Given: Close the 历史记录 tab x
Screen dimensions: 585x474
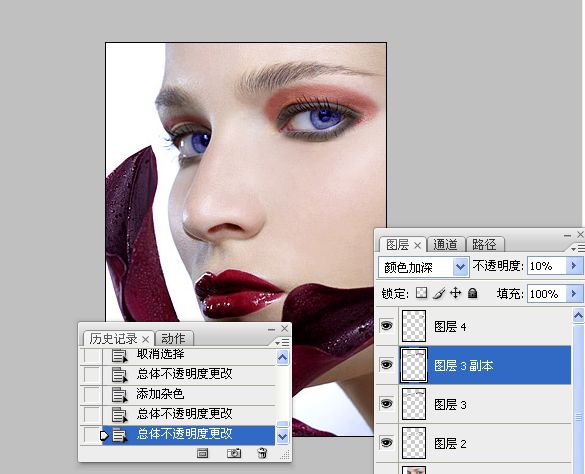Looking at the screenshot, I should (x=146, y=339).
